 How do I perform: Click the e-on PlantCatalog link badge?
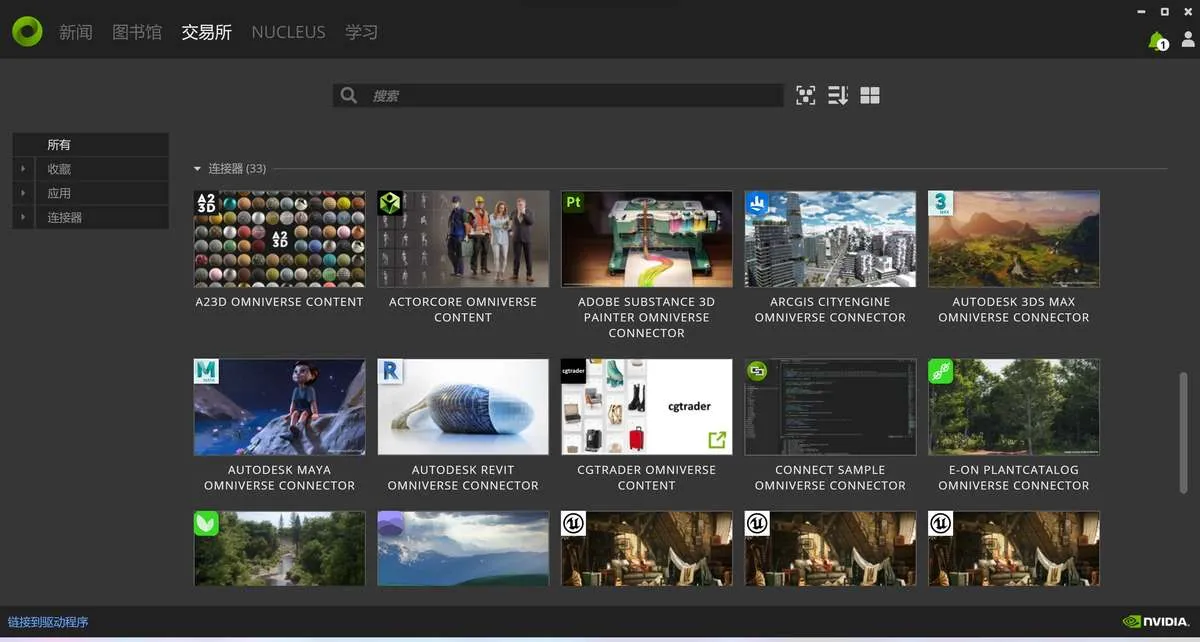click(x=941, y=371)
